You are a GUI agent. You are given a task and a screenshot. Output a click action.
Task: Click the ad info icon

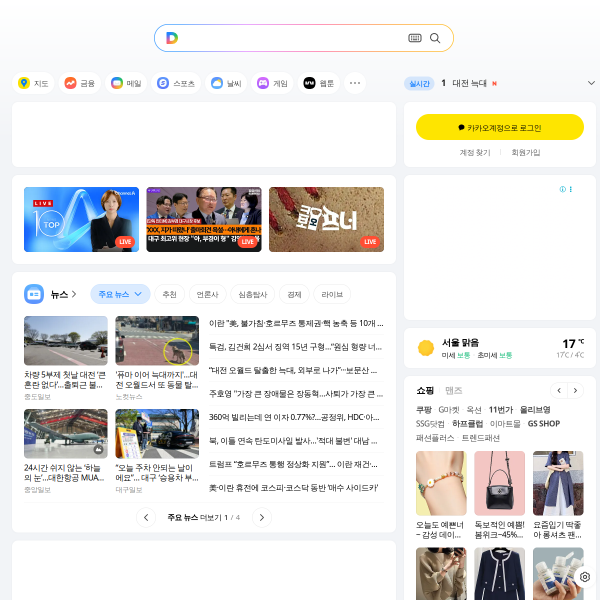(562, 189)
